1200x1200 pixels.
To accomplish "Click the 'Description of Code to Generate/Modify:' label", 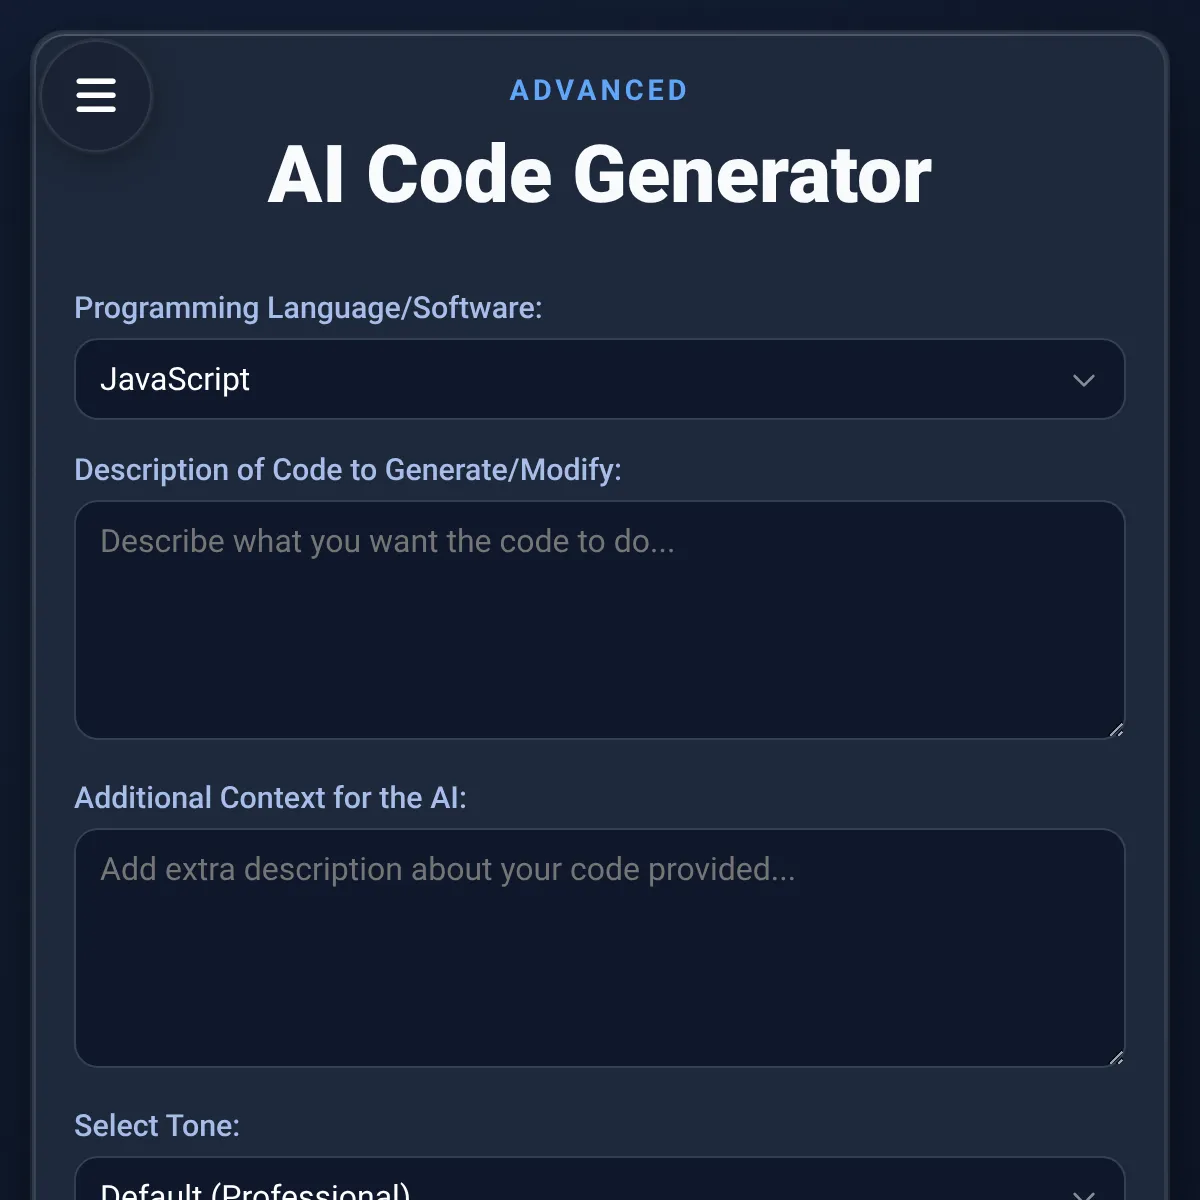I will (x=348, y=470).
